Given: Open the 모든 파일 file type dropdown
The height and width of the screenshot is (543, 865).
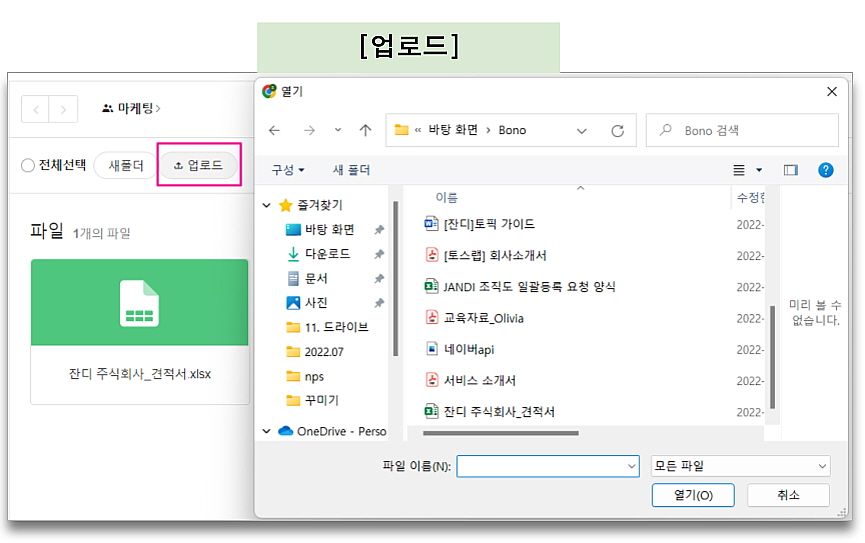Looking at the screenshot, I should tap(740, 466).
